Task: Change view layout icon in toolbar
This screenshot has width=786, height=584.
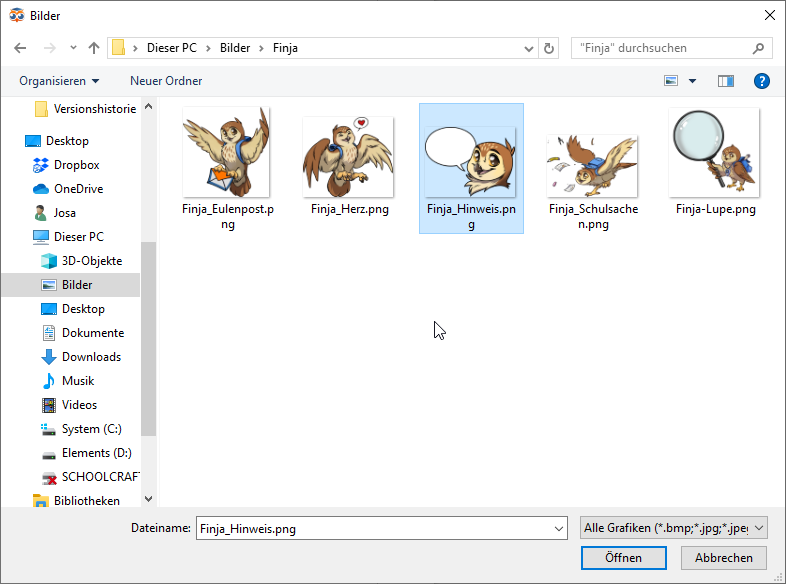Action: (x=671, y=81)
